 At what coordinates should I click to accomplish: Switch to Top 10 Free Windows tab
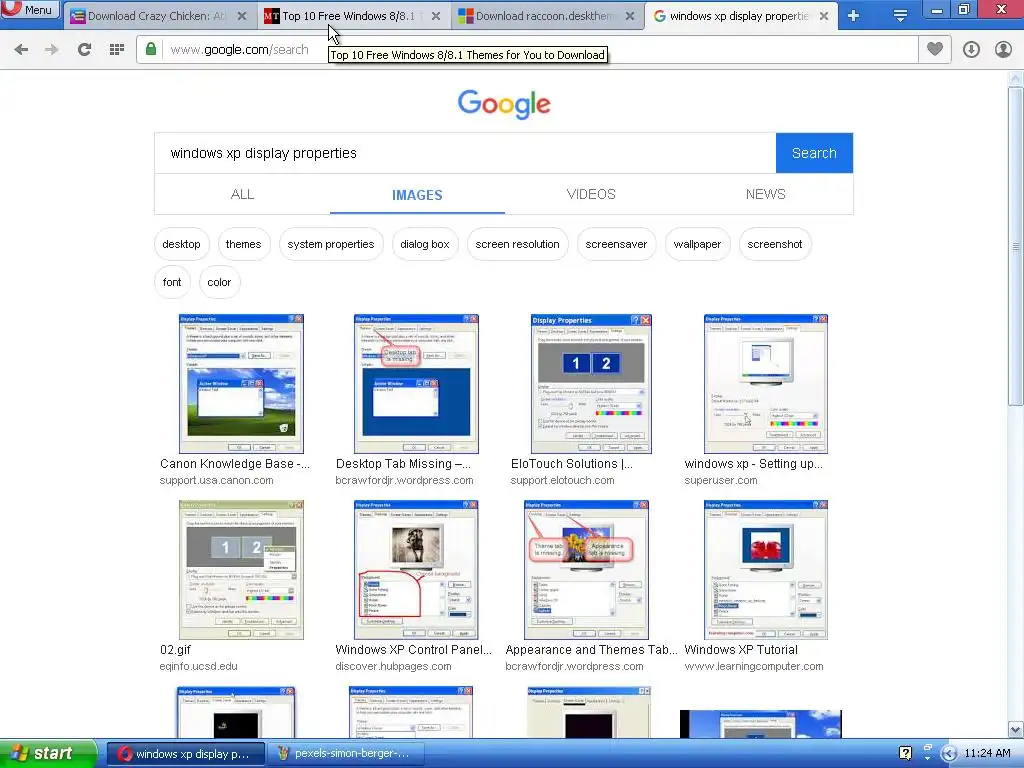(348, 16)
